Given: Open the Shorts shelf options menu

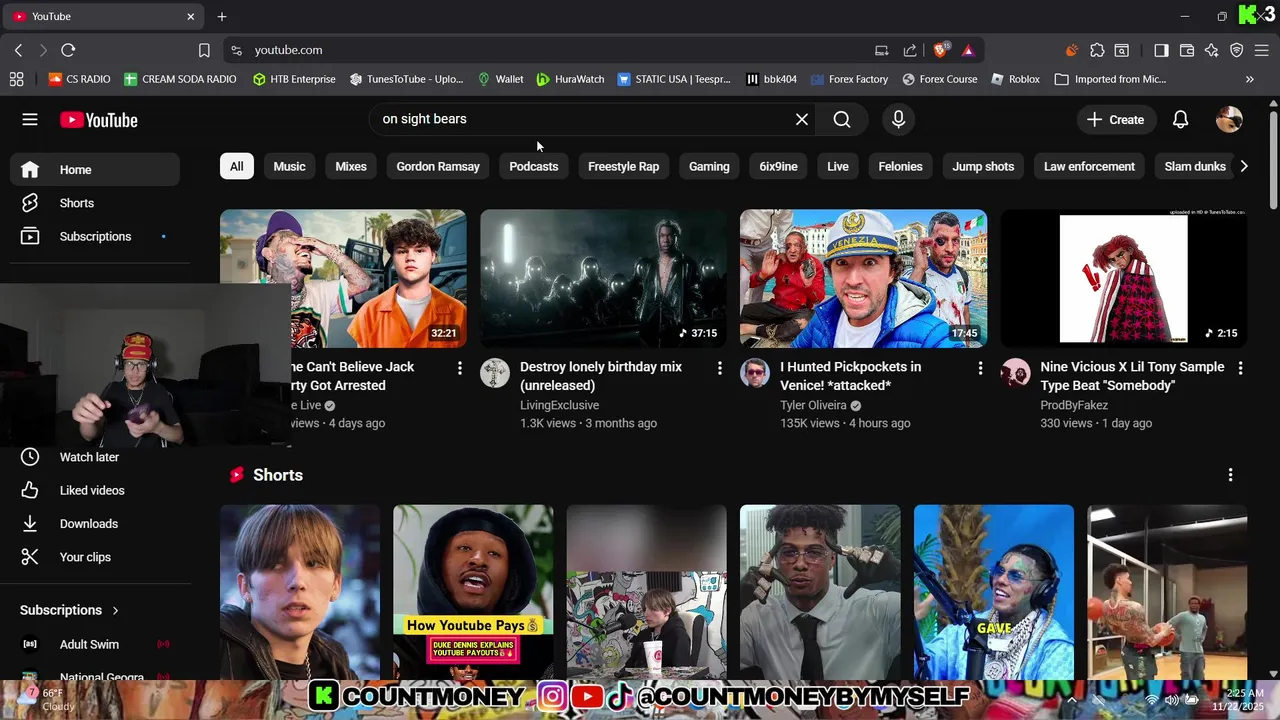Looking at the screenshot, I should [1230, 475].
